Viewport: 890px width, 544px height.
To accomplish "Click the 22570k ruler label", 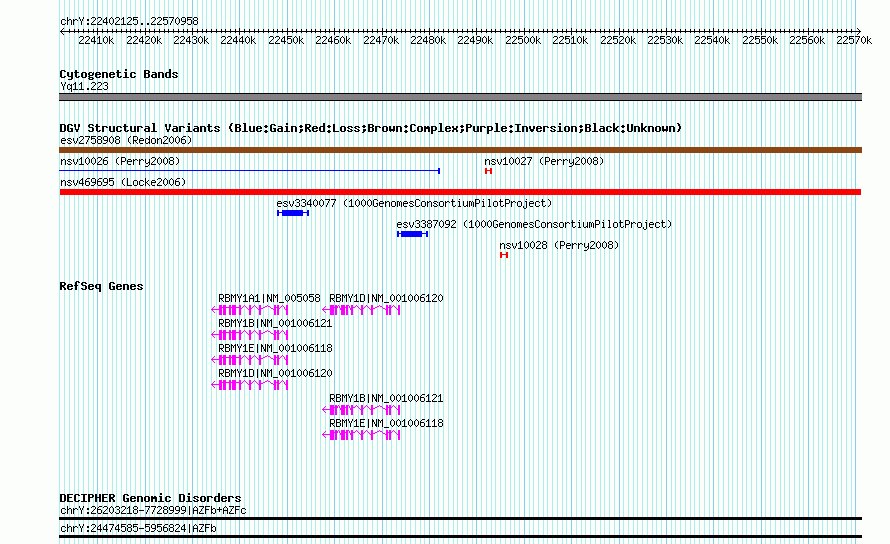I will 854,40.
